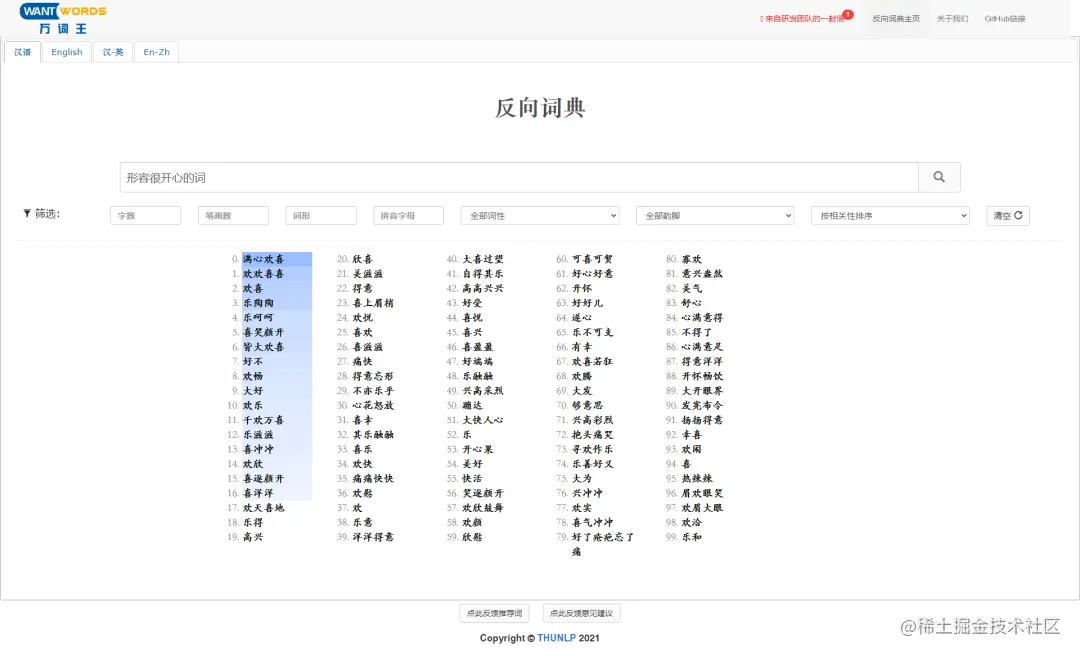Switch to the English tab
The image size is (1080, 656).
pos(66,51)
